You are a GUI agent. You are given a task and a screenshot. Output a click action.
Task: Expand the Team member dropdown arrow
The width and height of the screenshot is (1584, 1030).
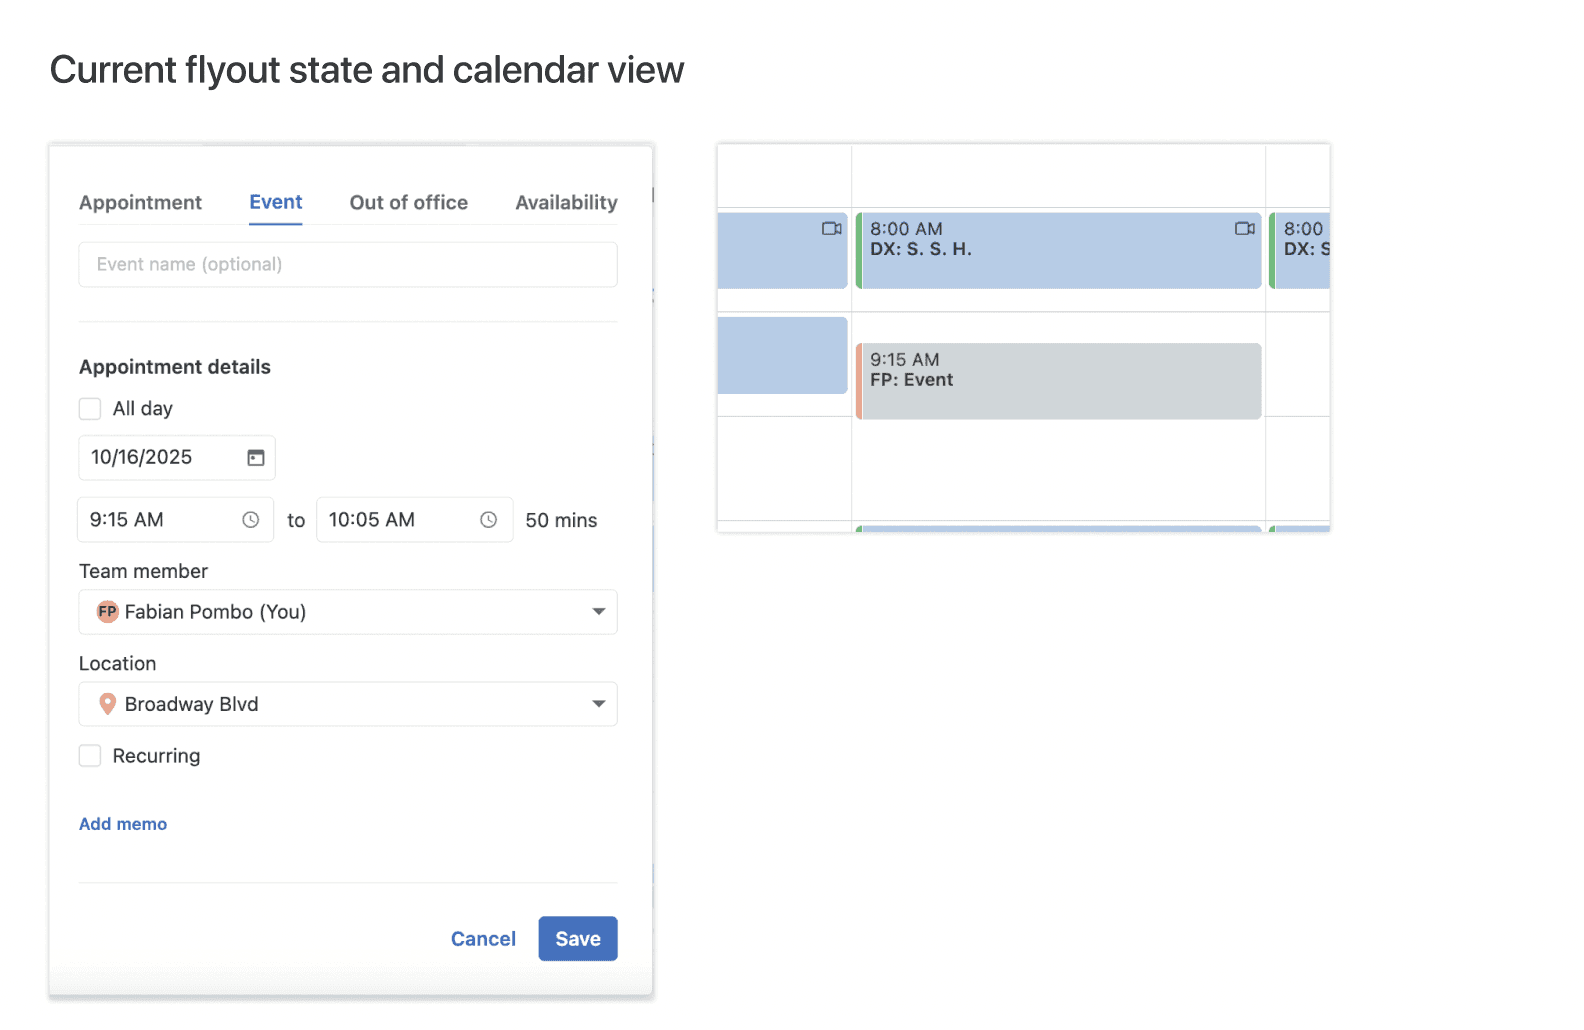pos(599,612)
